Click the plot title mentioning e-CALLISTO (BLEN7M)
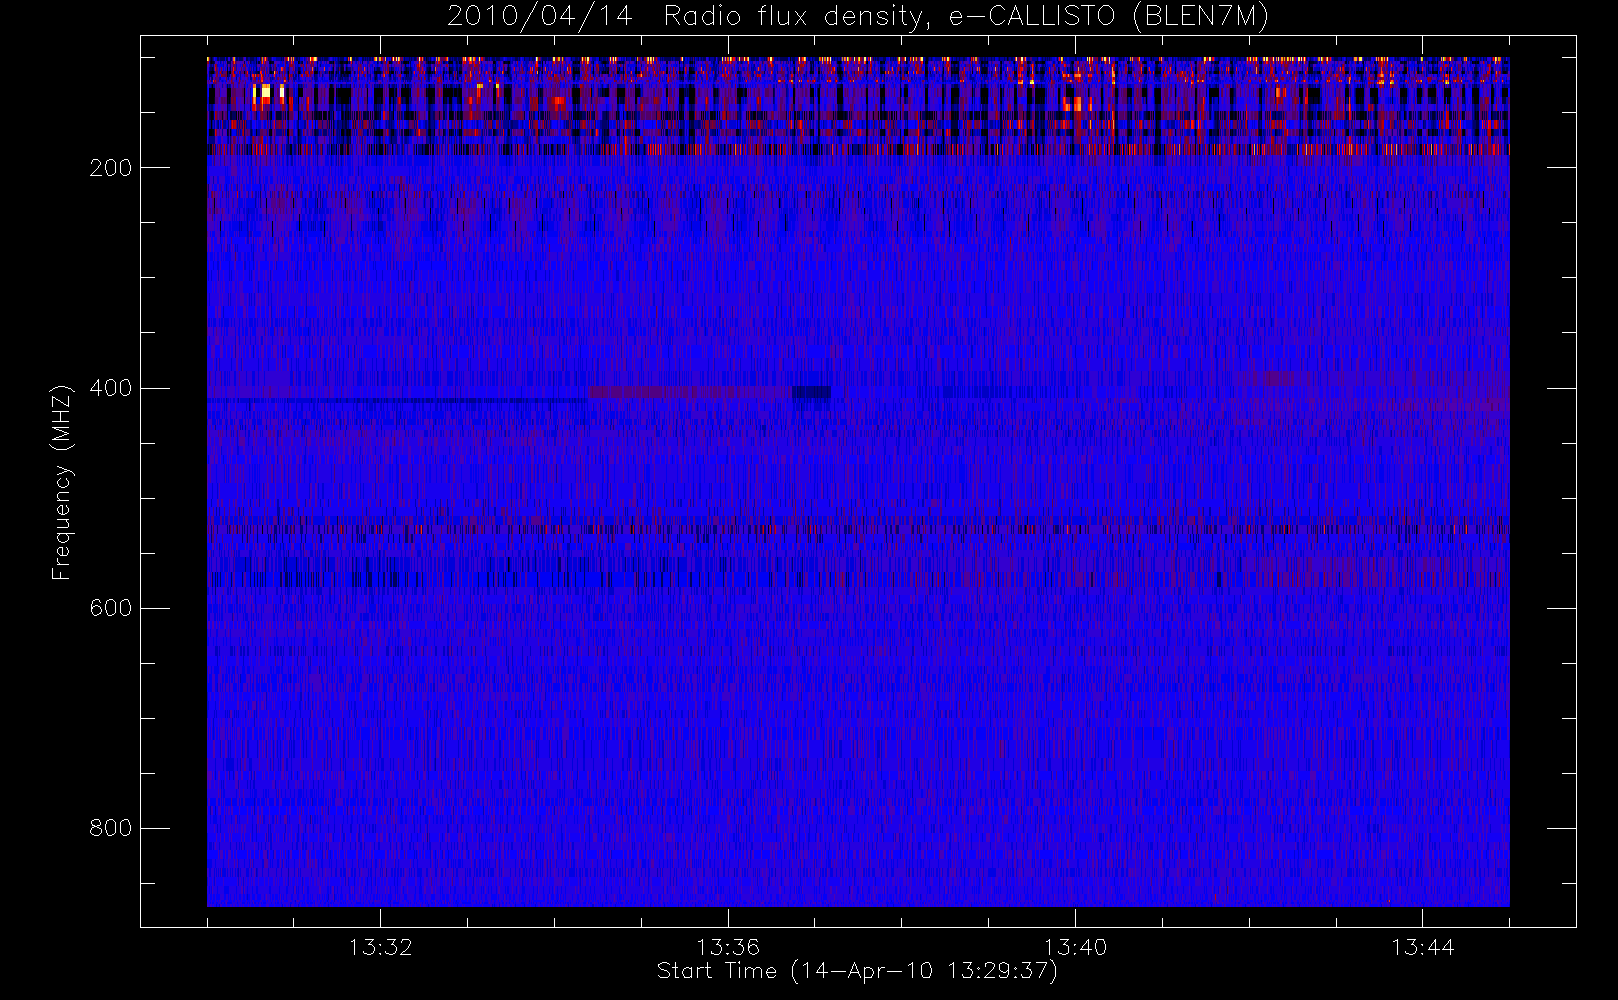The height and width of the screenshot is (1000, 1618). coord(858,17)
